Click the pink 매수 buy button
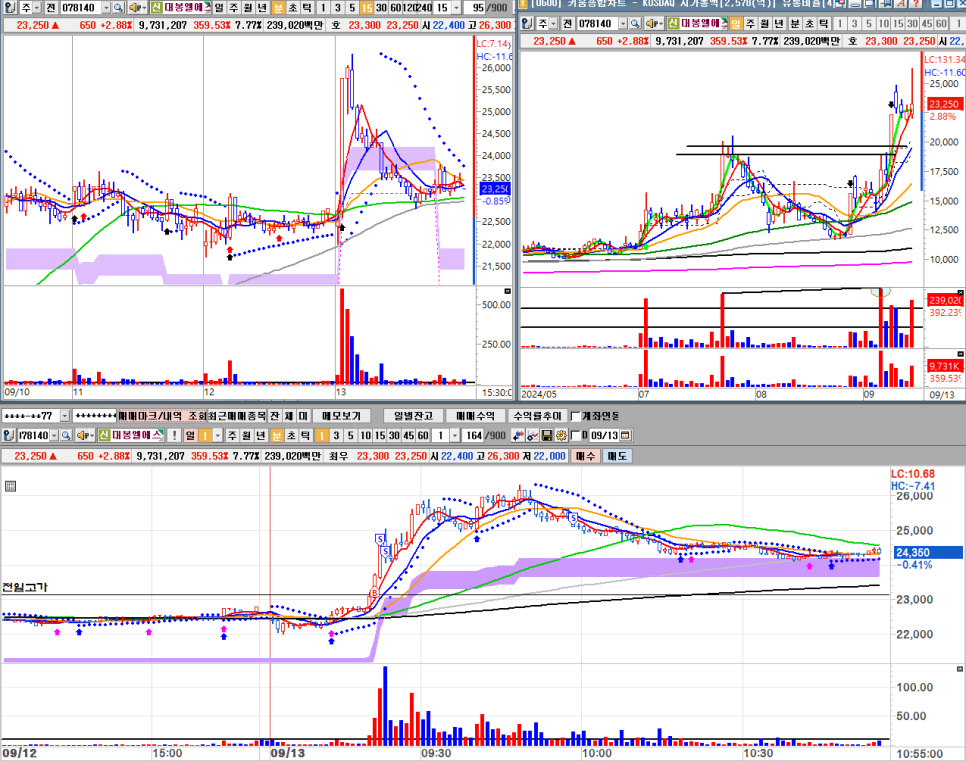The width and height of the screenshot is (966, 761). (585, 456)
